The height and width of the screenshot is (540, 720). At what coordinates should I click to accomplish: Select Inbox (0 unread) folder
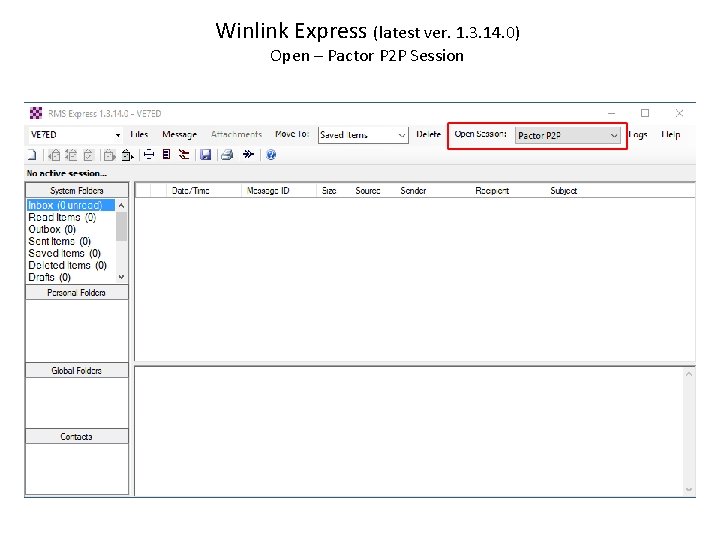pos(70,205)
